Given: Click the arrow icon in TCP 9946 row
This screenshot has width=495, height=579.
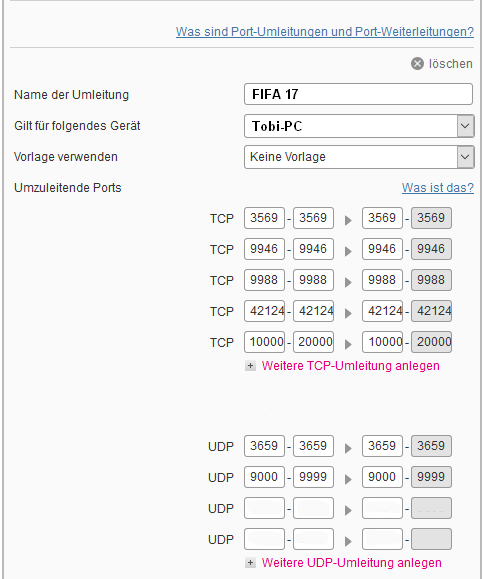Looking at the screenshot, I should 348,251.
